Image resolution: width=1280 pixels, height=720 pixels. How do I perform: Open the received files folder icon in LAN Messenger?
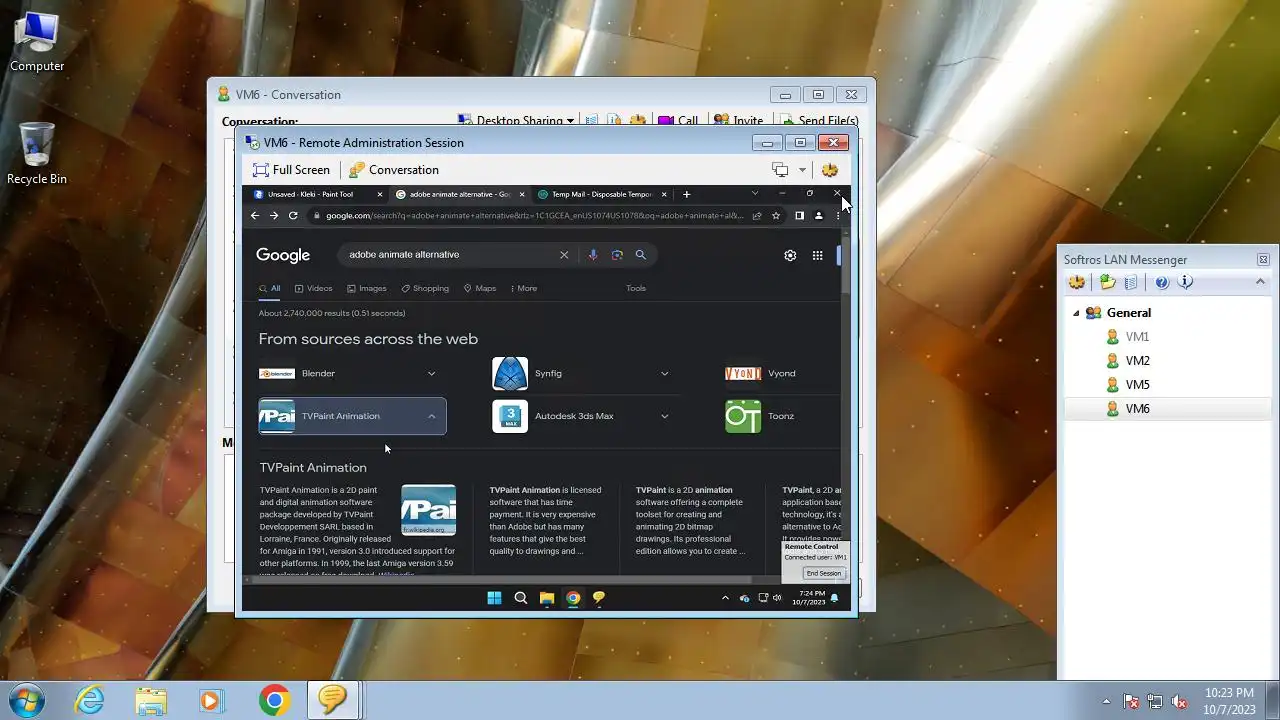[x=1107, y=283]
